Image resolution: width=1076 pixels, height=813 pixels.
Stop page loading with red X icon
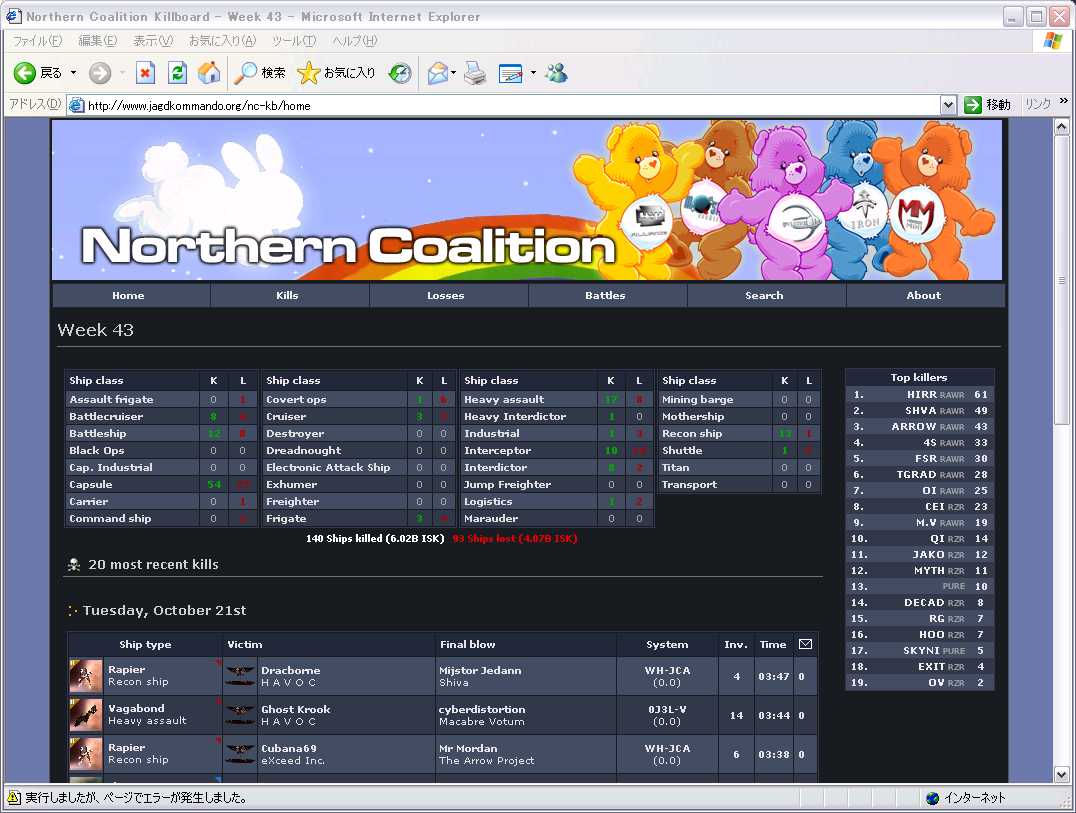coord(145,73)
